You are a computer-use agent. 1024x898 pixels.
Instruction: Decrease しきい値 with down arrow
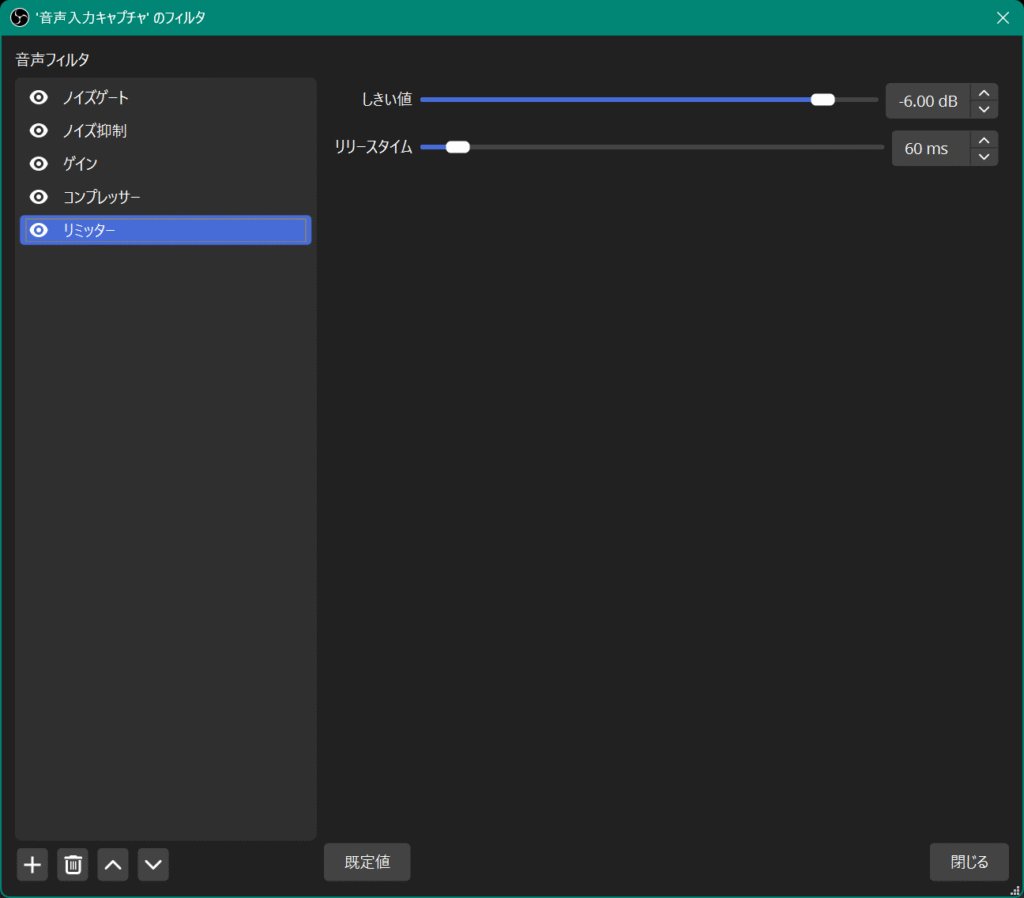[984, 109]
